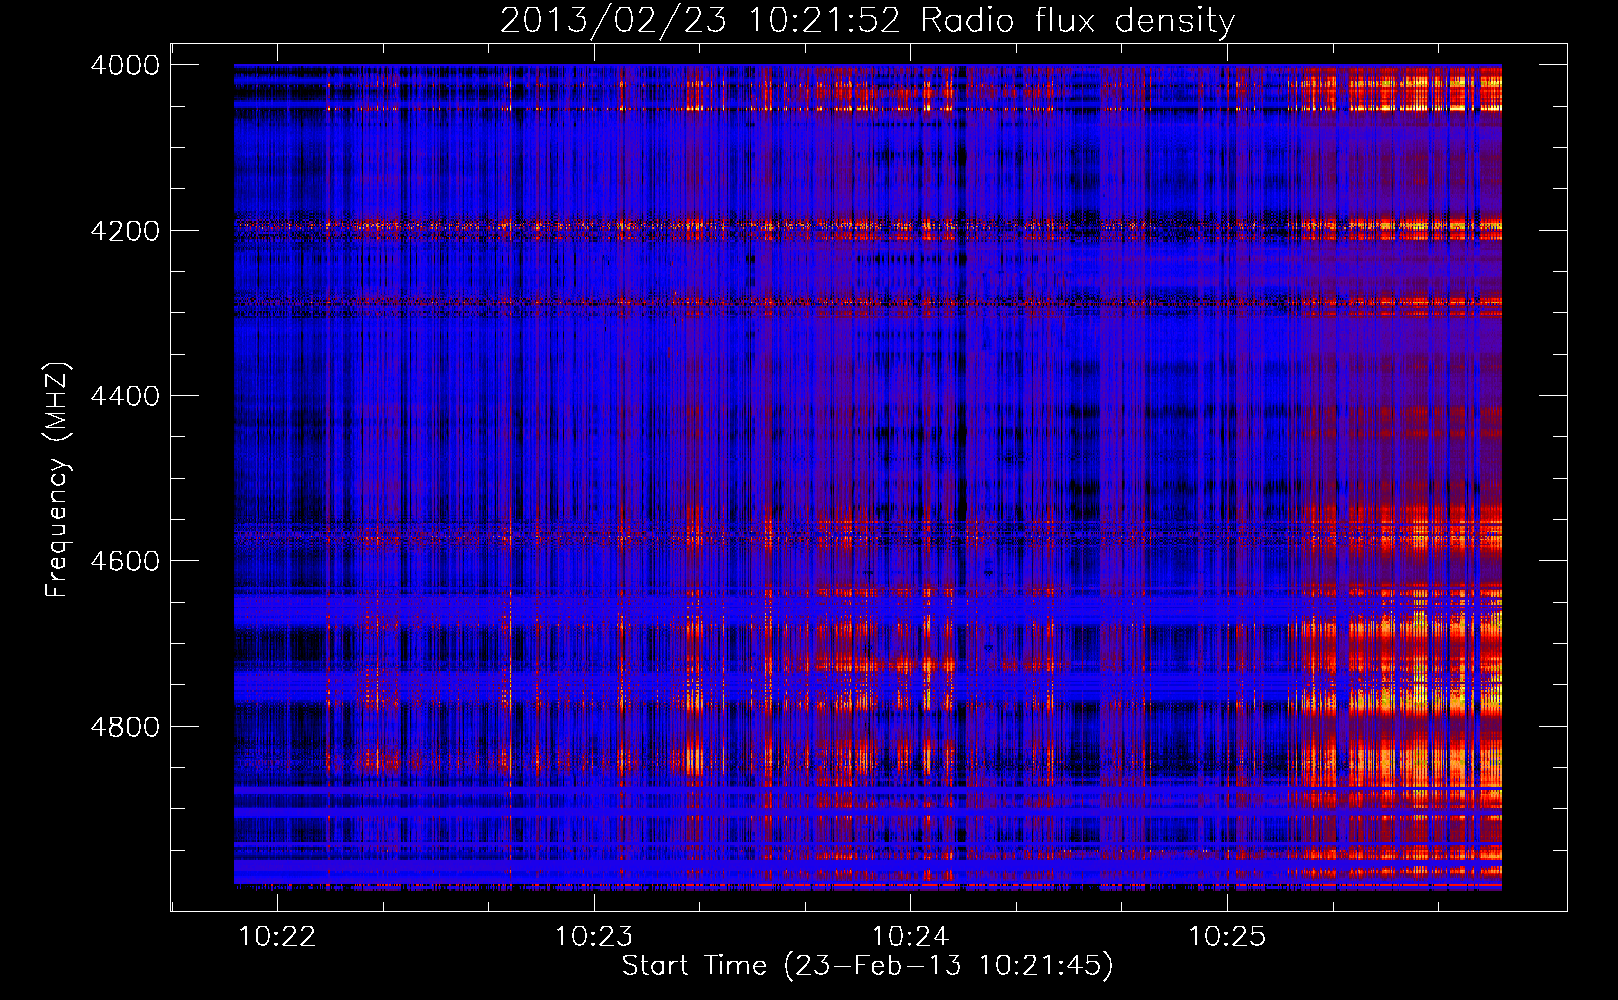
Task: Click the plot title "2013/02/23 10:21:52 Radio flux density"
Action: pos(867,20)
